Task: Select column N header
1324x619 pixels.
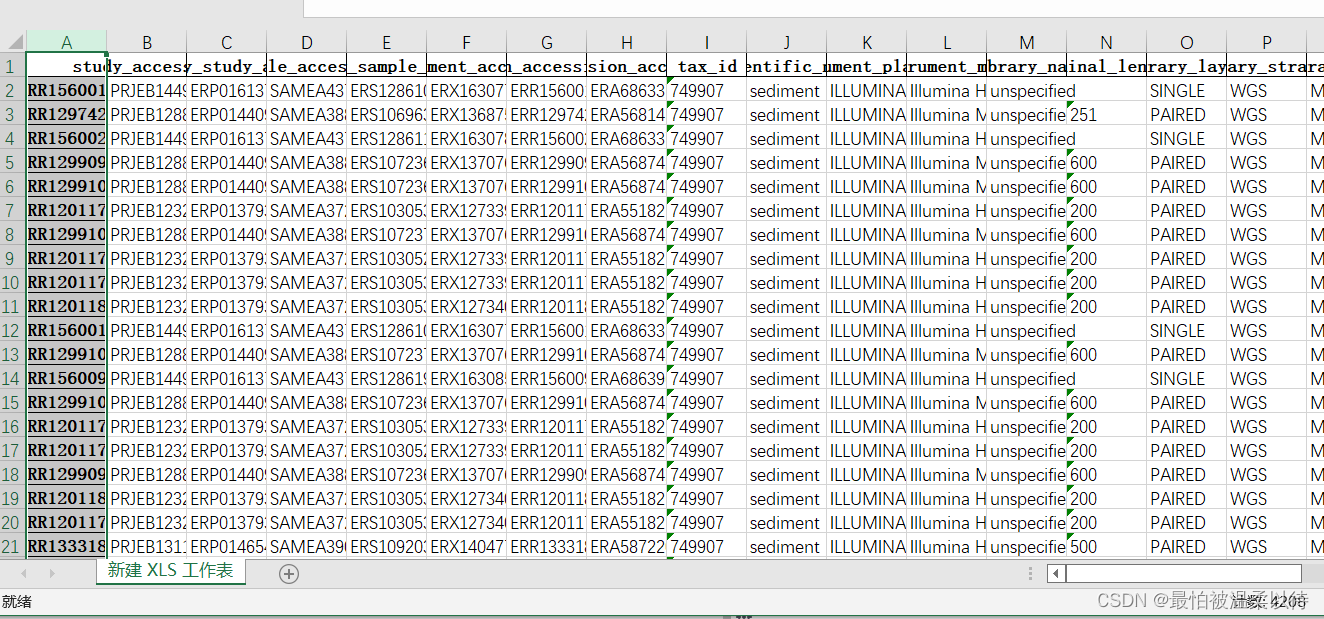Action: [1107, 42]
